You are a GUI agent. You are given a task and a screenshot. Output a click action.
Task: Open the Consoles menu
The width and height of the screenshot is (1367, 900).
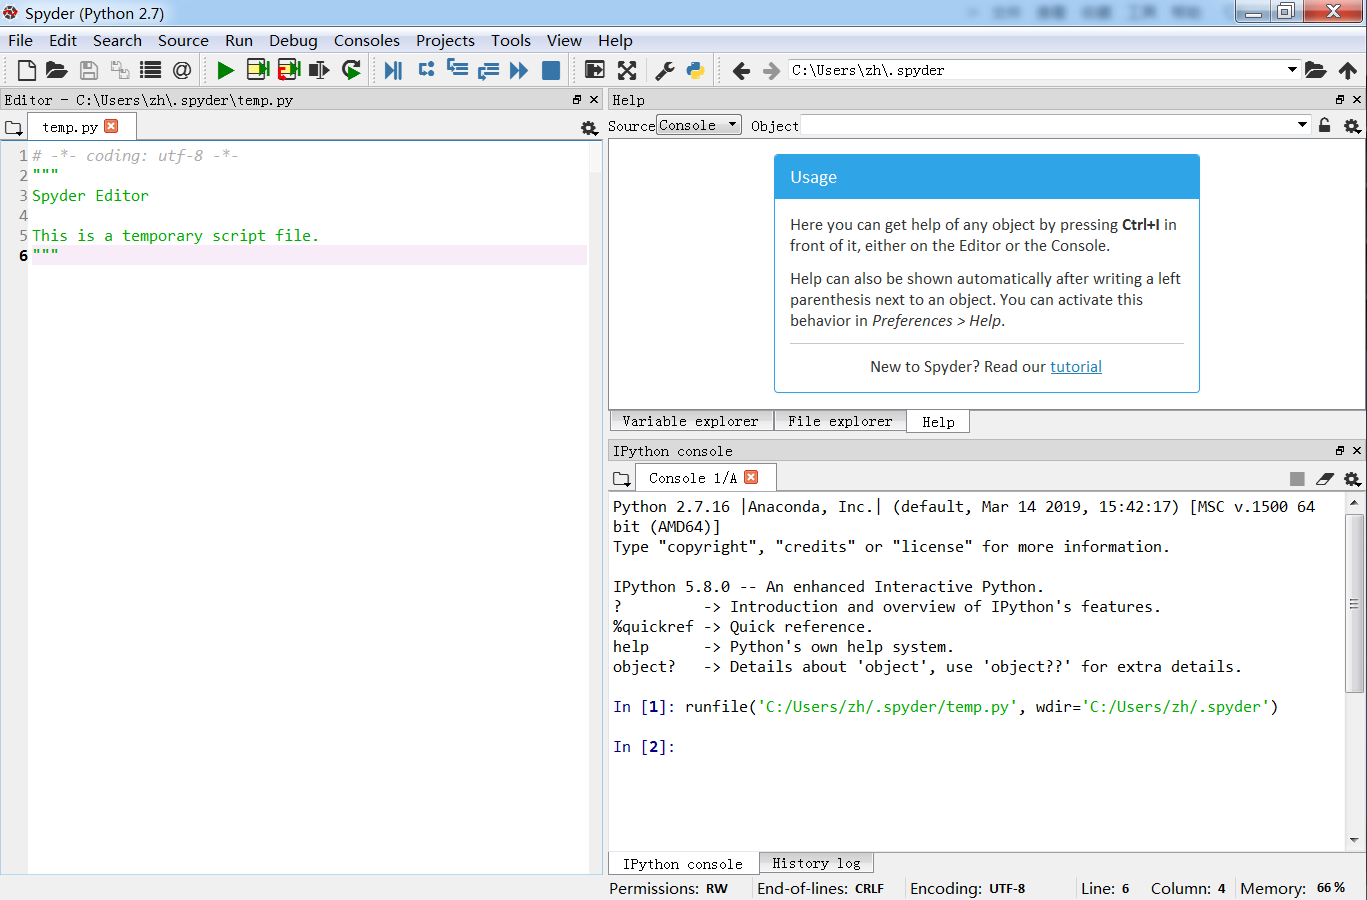click(367, 40)
